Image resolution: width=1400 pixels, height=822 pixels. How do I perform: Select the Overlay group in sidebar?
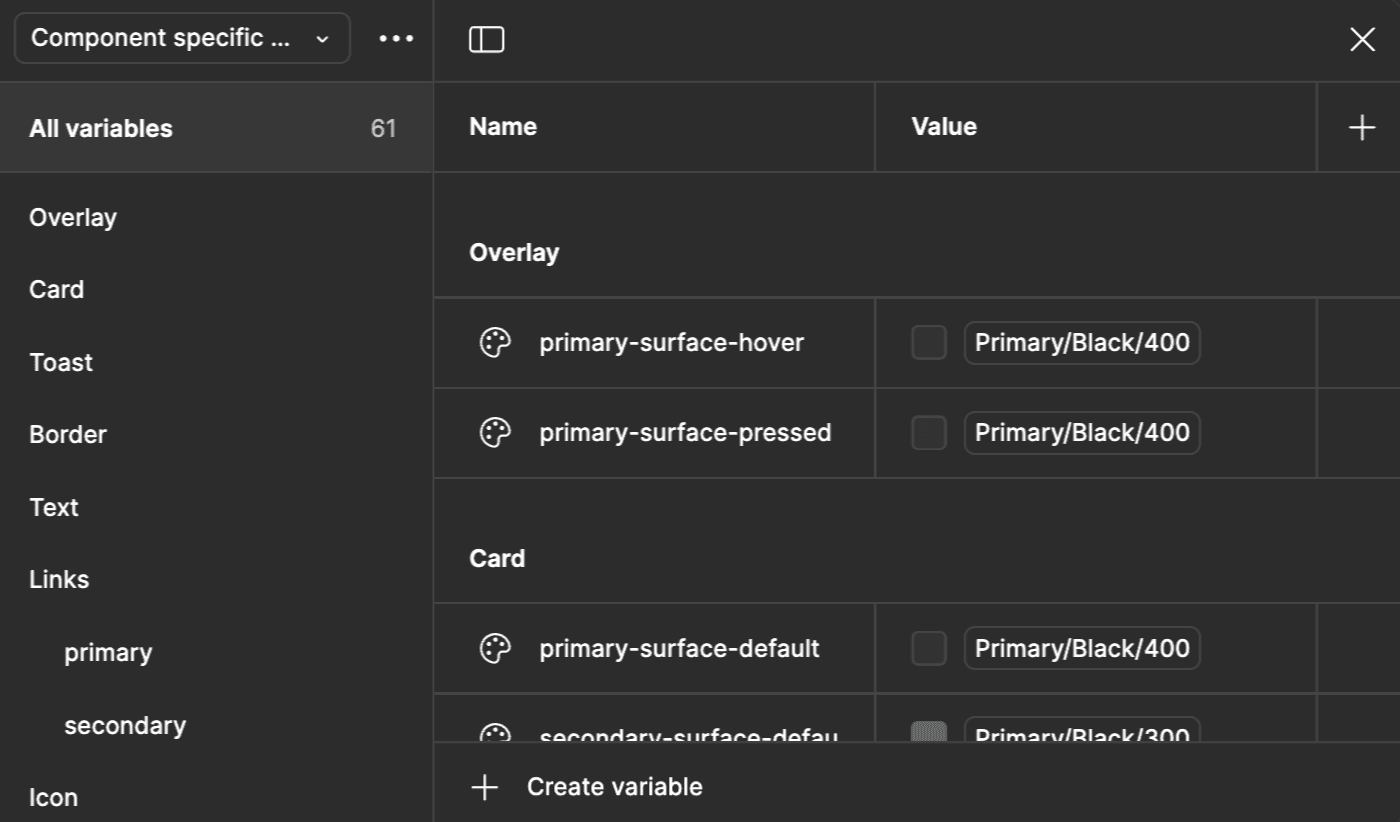pos(73,217)
